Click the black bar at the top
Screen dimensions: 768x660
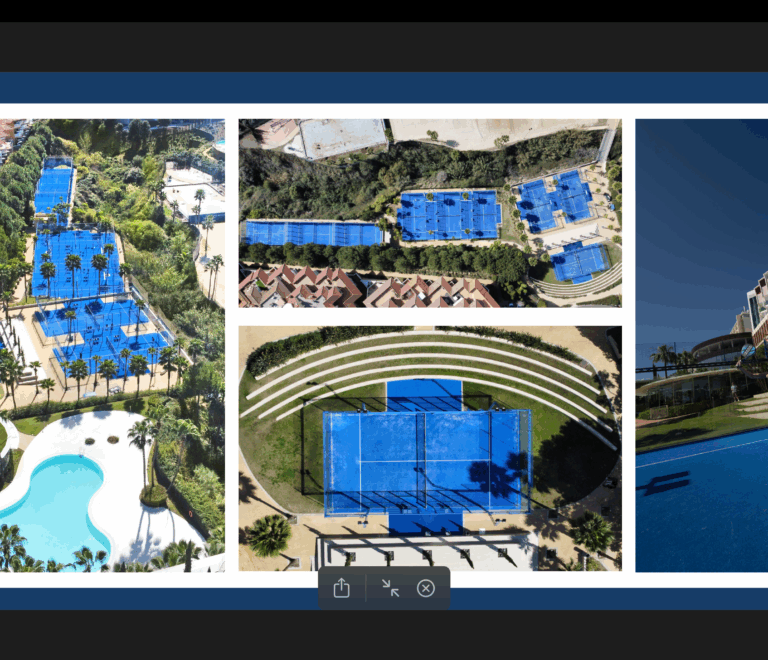(384, 11)
